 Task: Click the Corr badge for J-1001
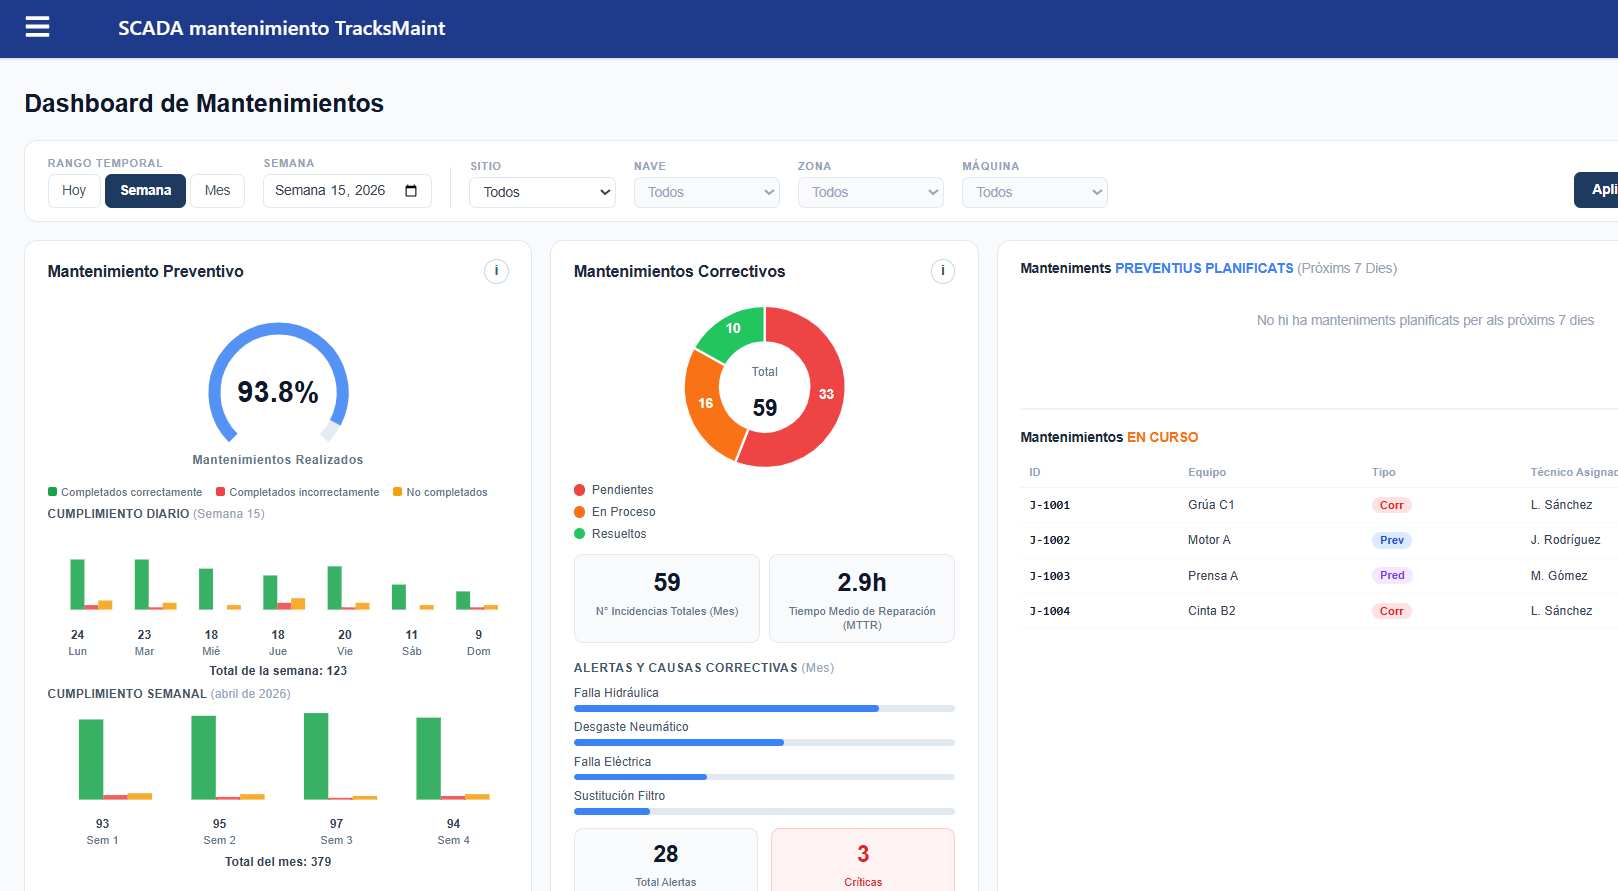pyautogui.click(x=1391, y=505)
